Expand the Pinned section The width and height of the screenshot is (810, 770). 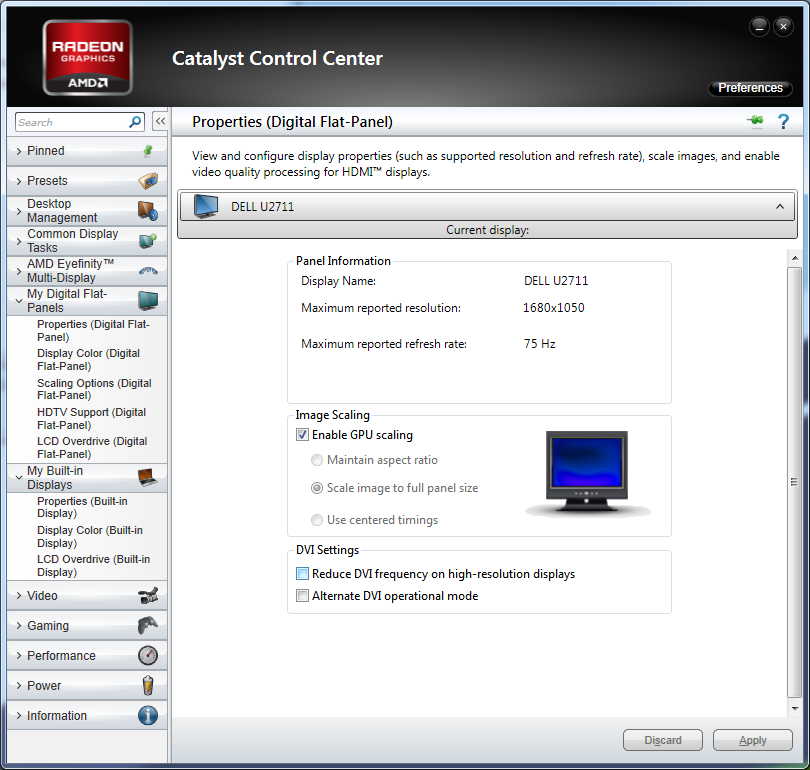coord(87,151)
